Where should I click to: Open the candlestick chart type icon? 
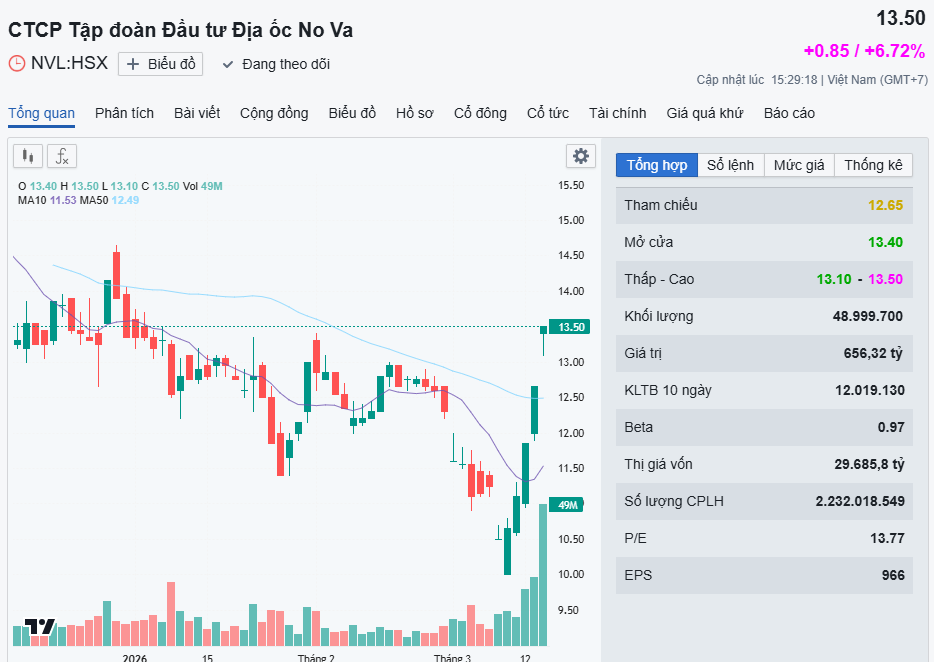28,156
